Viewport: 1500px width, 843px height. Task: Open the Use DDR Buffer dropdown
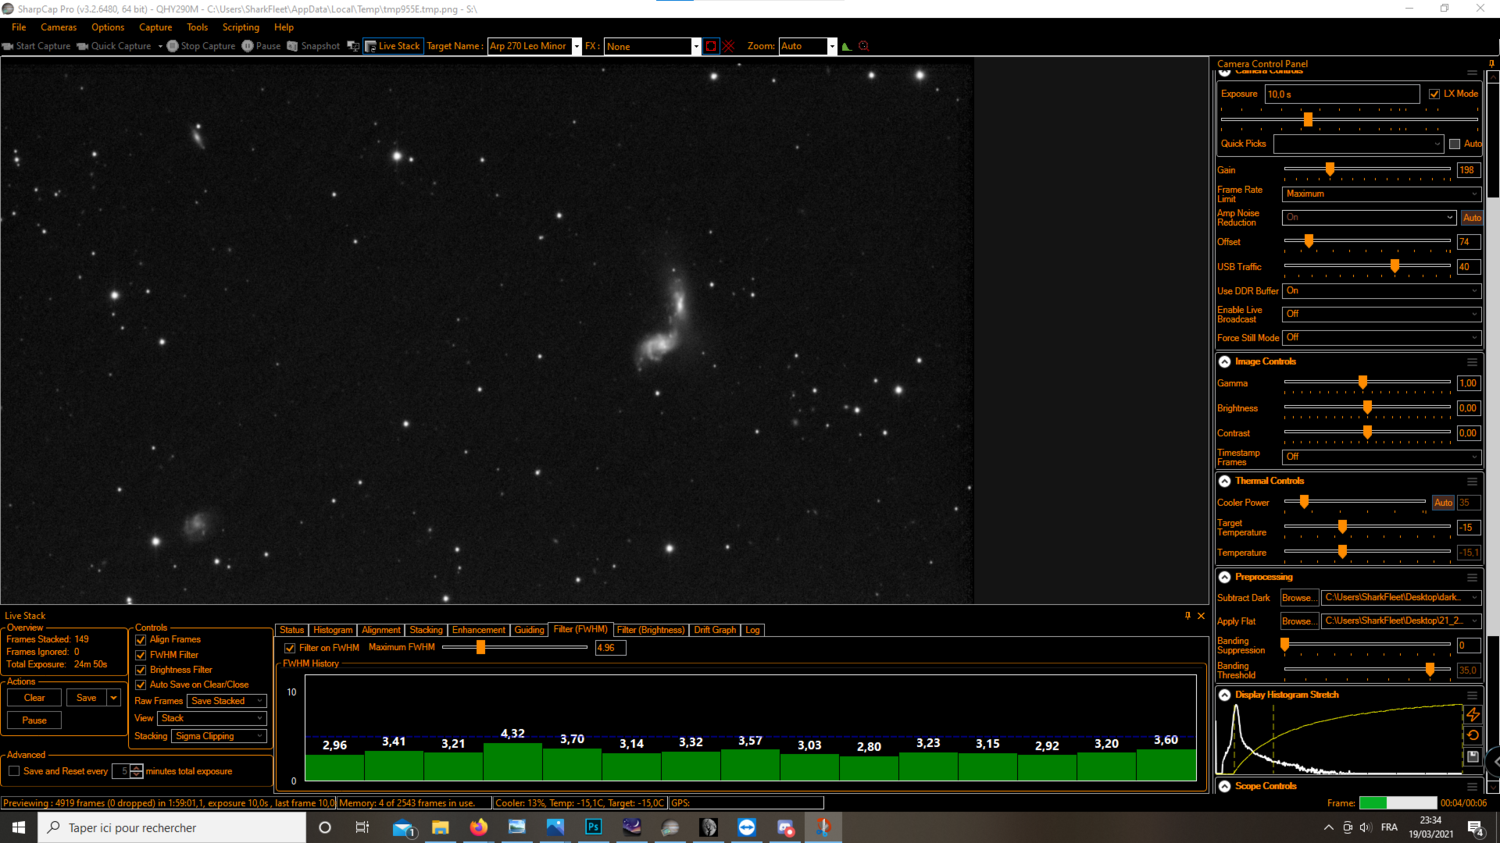click(1381, 291)
